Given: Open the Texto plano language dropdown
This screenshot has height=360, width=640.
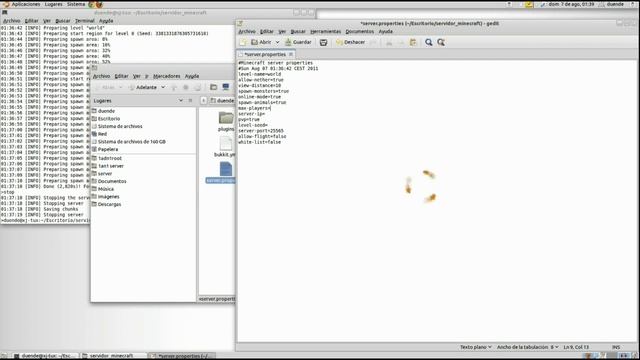Looking at the screenshot, I should point(476,347).
